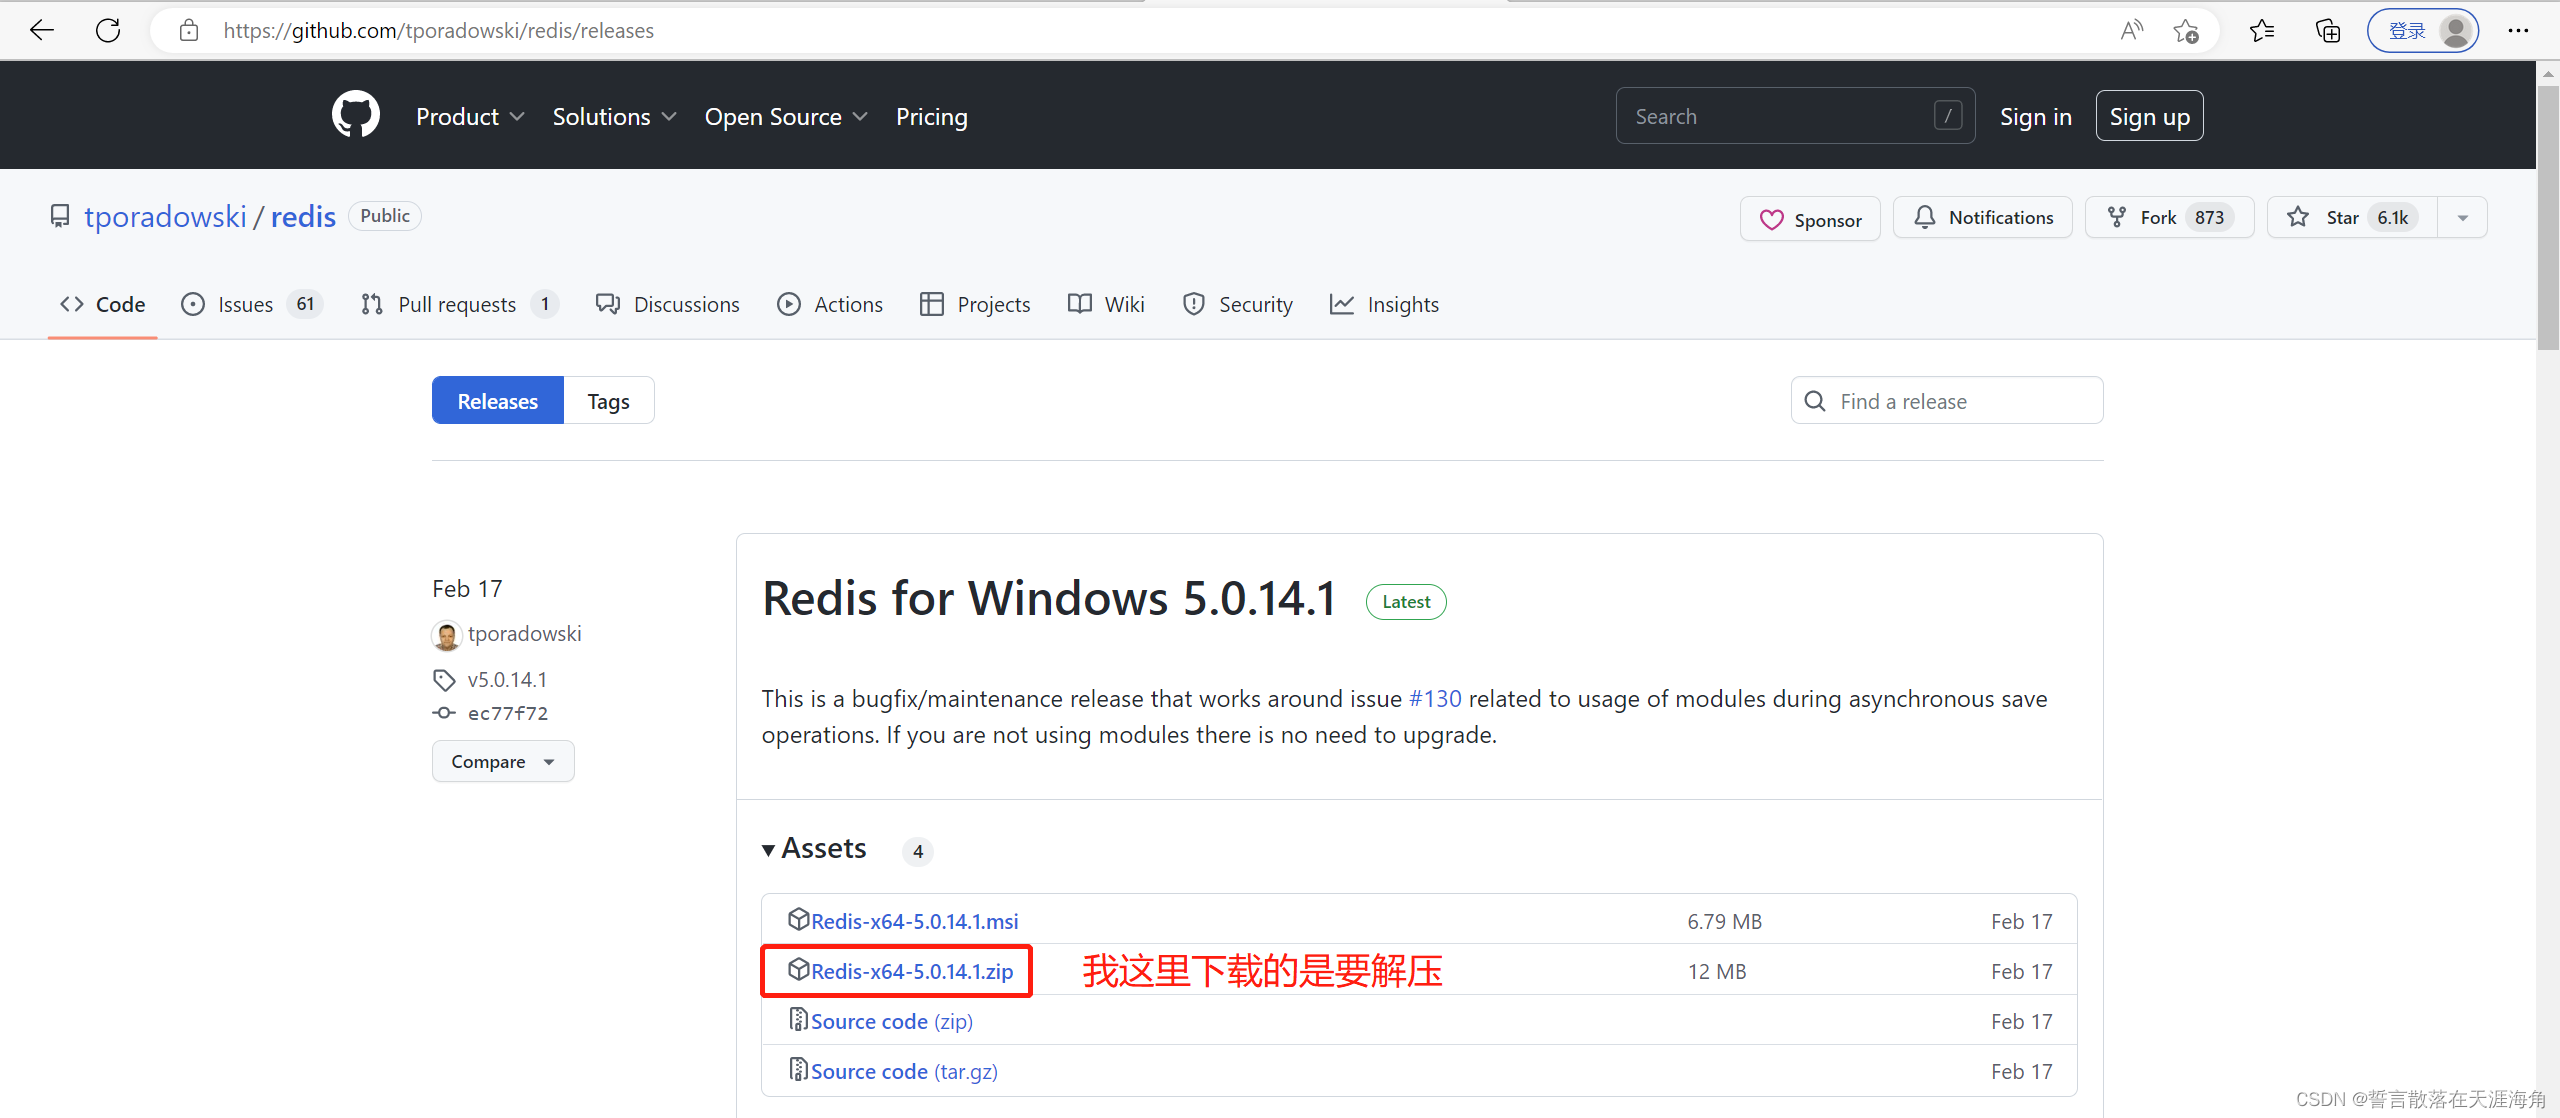Click the Find a release field
Viewport: 2560px width, 1118px height.
1947,401
